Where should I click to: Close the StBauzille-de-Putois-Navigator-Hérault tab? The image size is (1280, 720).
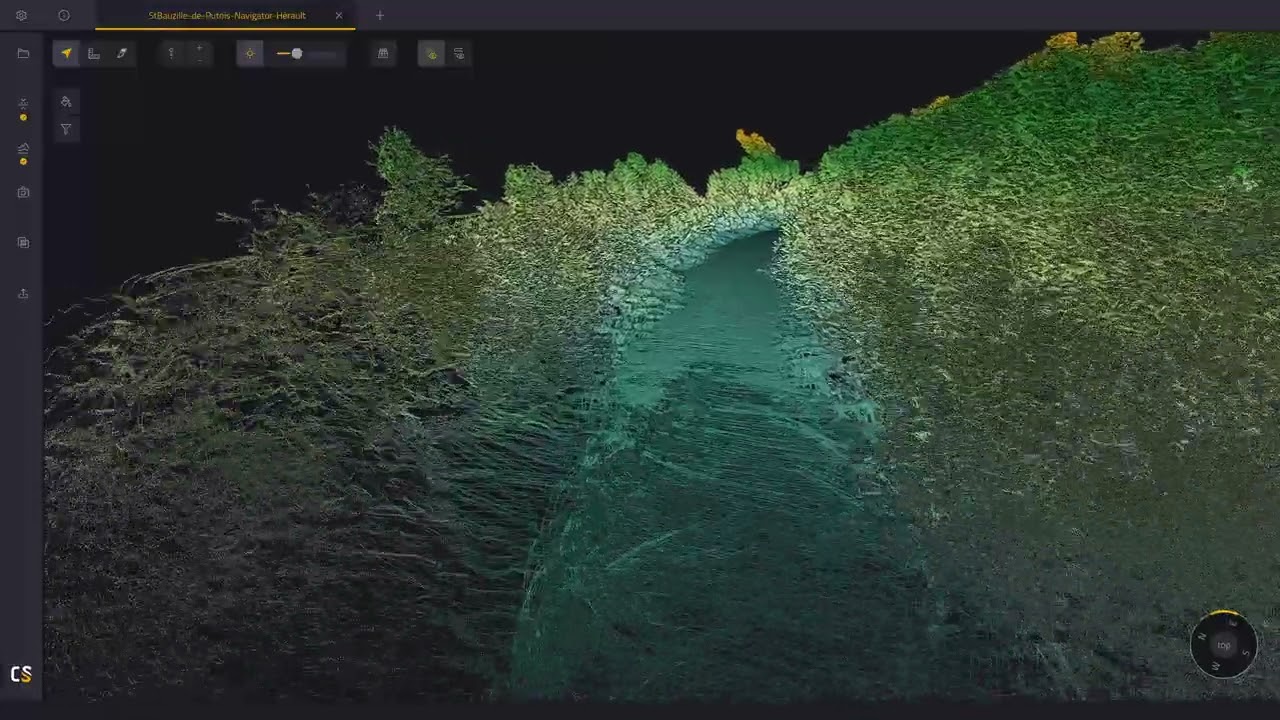tap(339, 16)
